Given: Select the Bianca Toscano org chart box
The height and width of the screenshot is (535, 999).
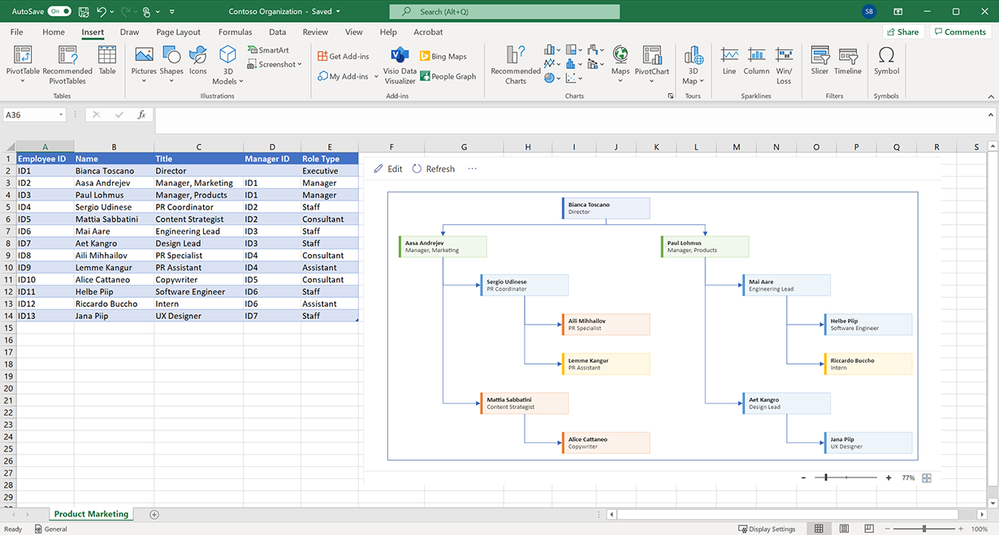Looking at the screenshot, I should click(x=606, y=208).
